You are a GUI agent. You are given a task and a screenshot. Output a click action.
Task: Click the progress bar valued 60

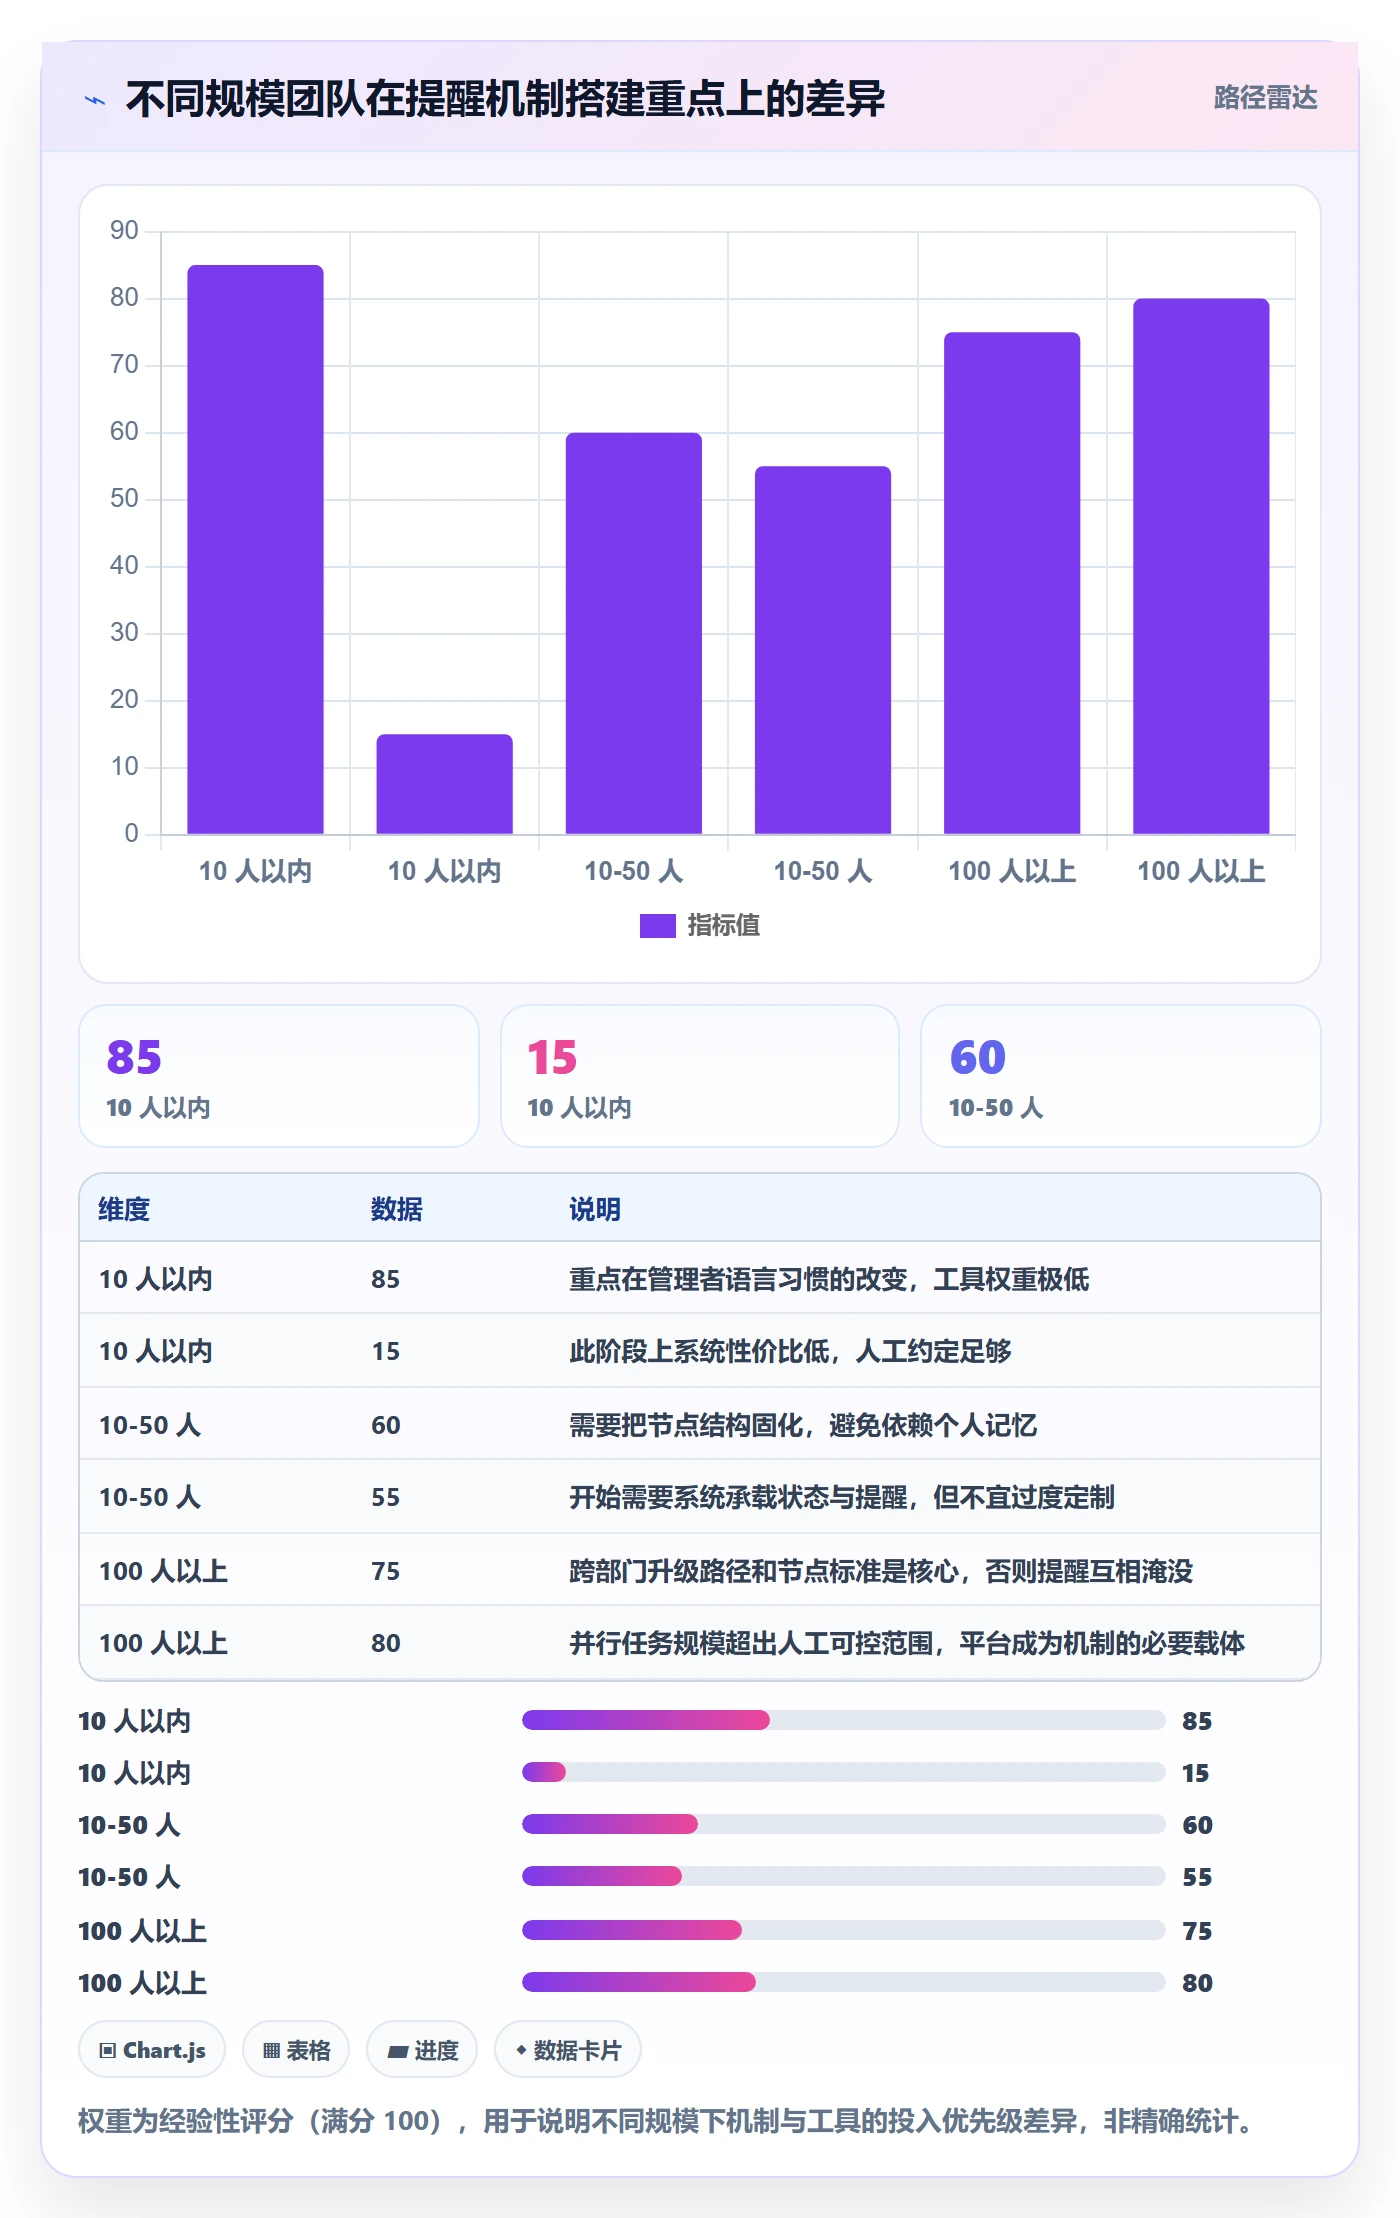[x=844, y=1824]
